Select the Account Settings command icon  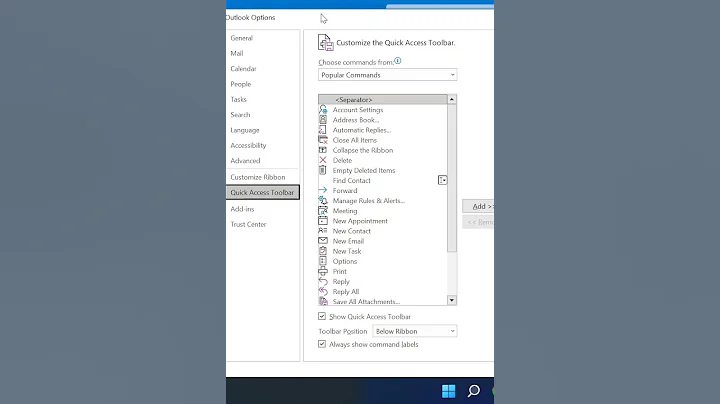coord(323,110)
